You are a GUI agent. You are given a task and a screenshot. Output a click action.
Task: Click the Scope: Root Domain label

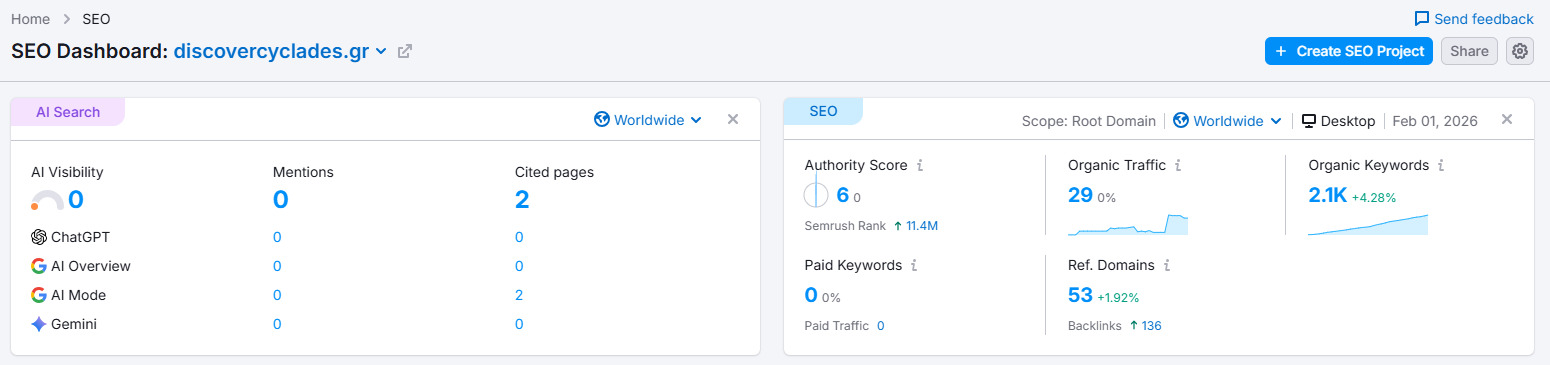pos(1088,121)
